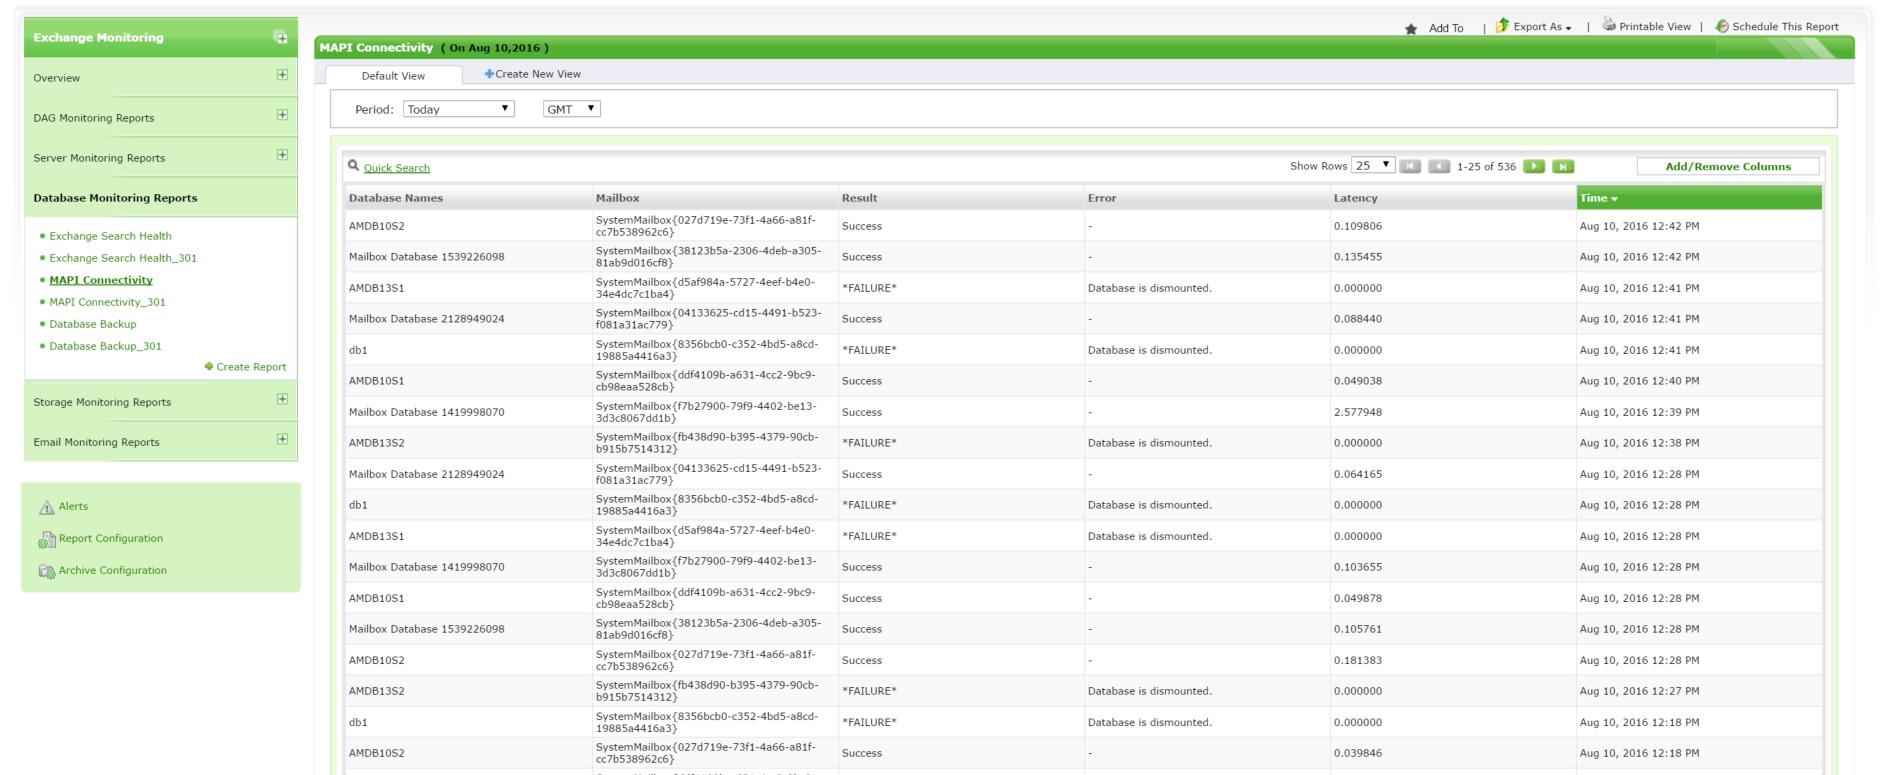Click the Export As icon

click(1502, 26)
